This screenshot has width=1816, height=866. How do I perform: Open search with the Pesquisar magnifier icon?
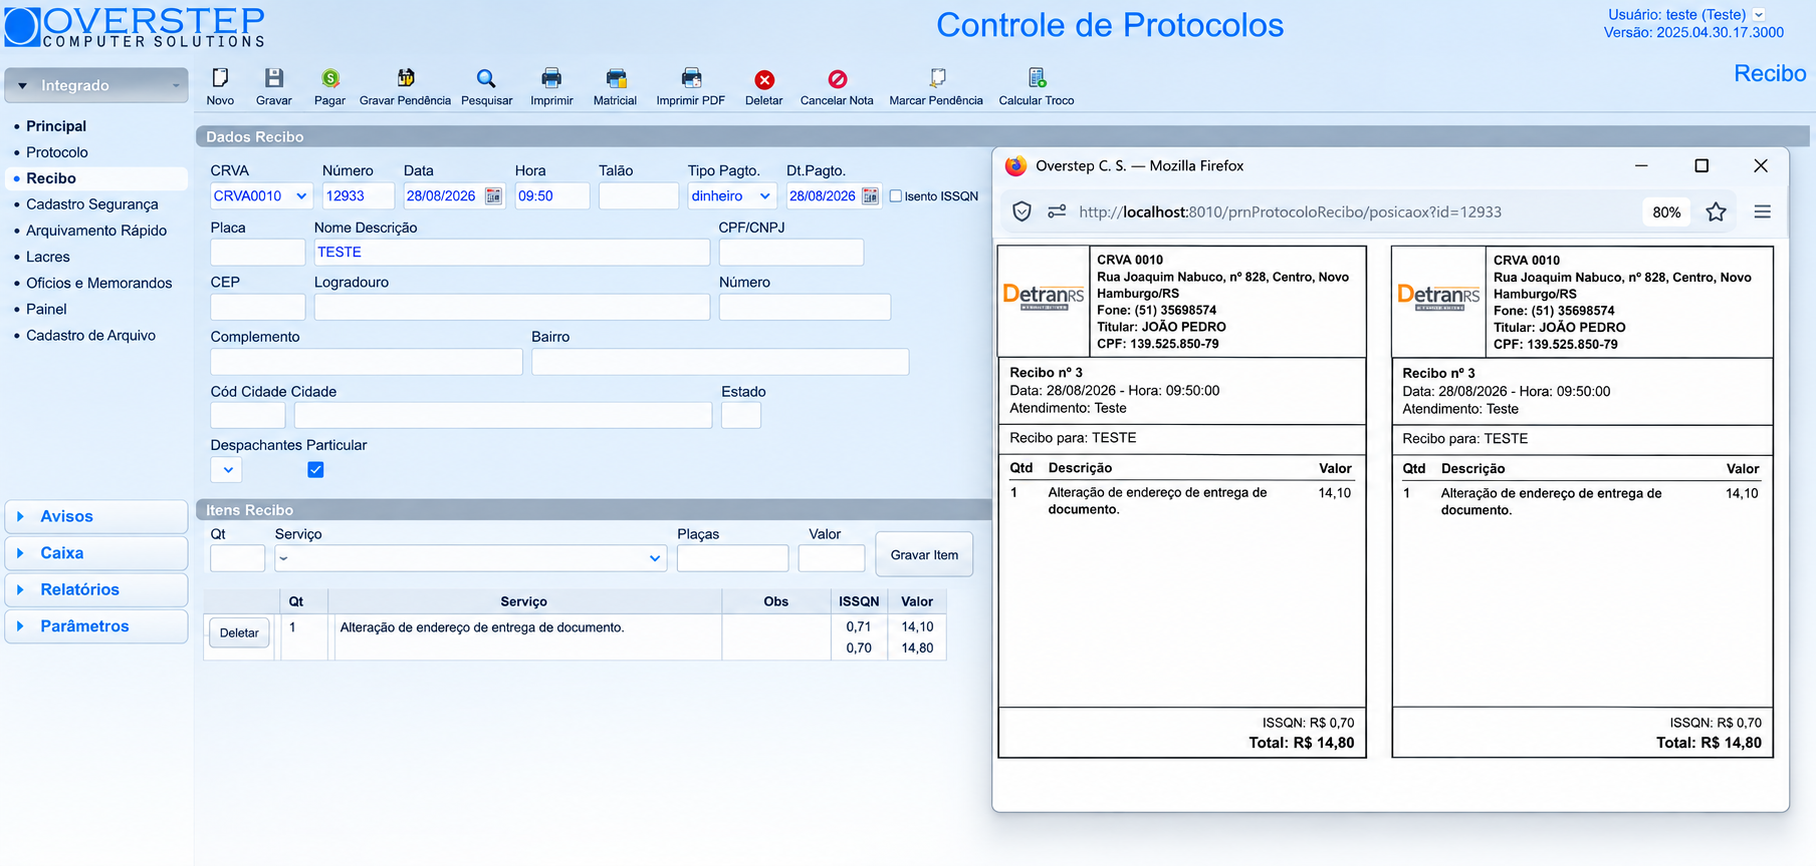pos(486,78)
